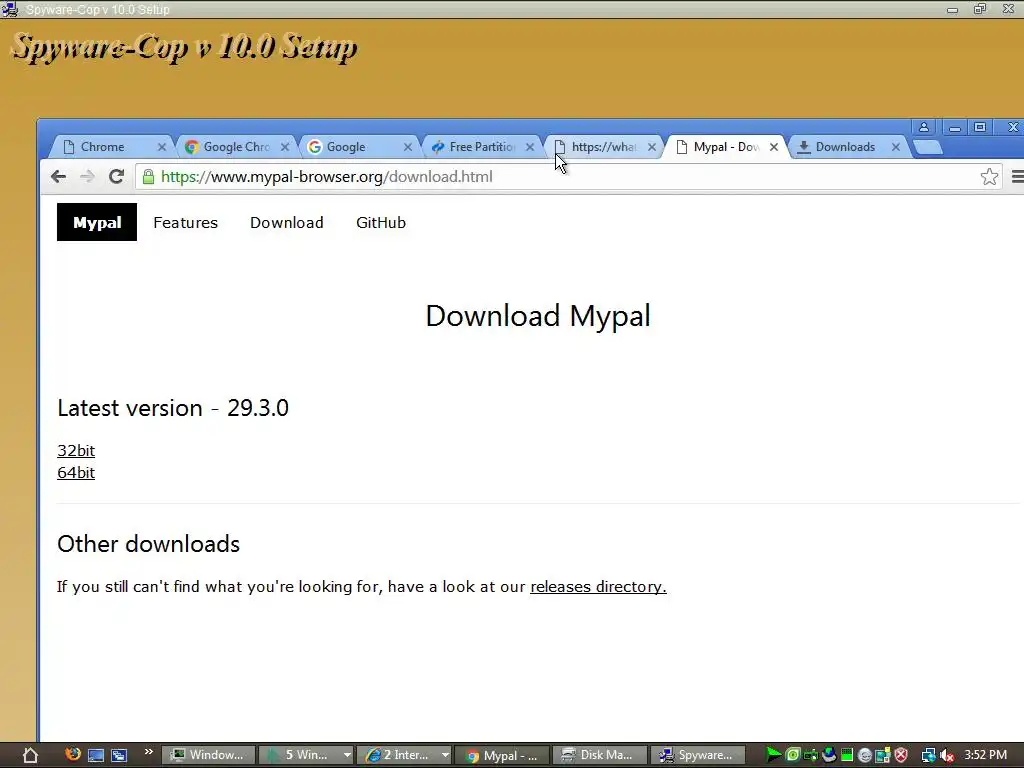
Task: Click the green circular tray icon
Action: click(792, 755)
